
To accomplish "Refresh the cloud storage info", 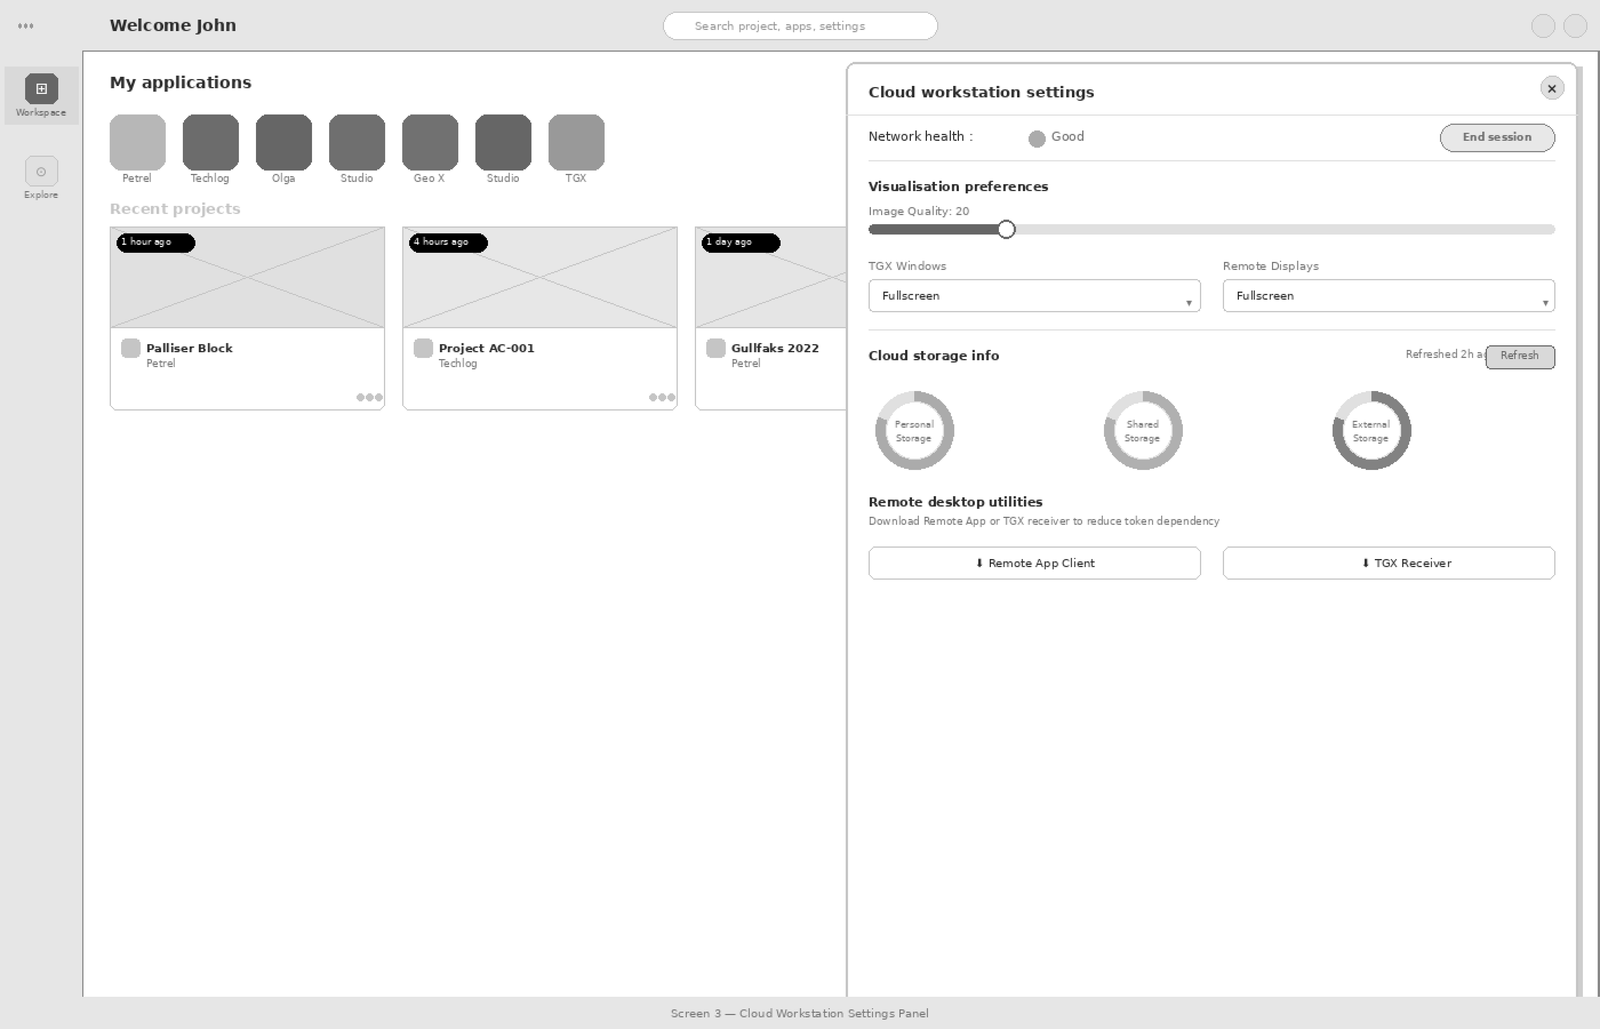I will [1519, 356].
